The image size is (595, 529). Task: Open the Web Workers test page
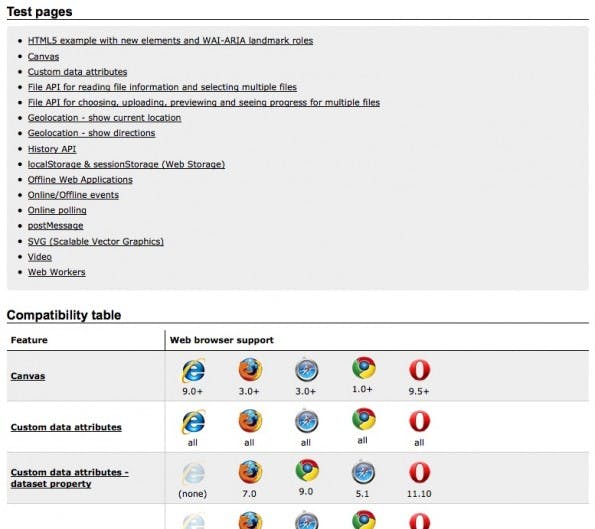pos(57,272)
